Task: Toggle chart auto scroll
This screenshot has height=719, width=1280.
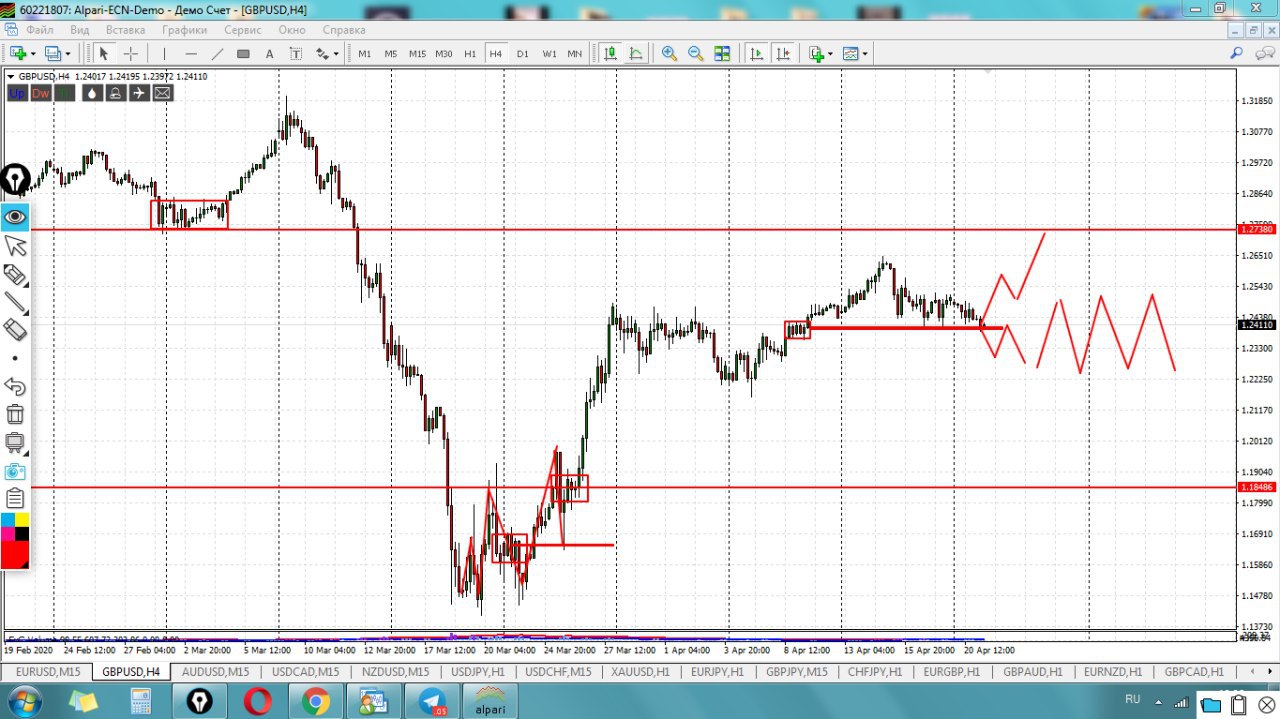Action: click(x=757, y=54)
